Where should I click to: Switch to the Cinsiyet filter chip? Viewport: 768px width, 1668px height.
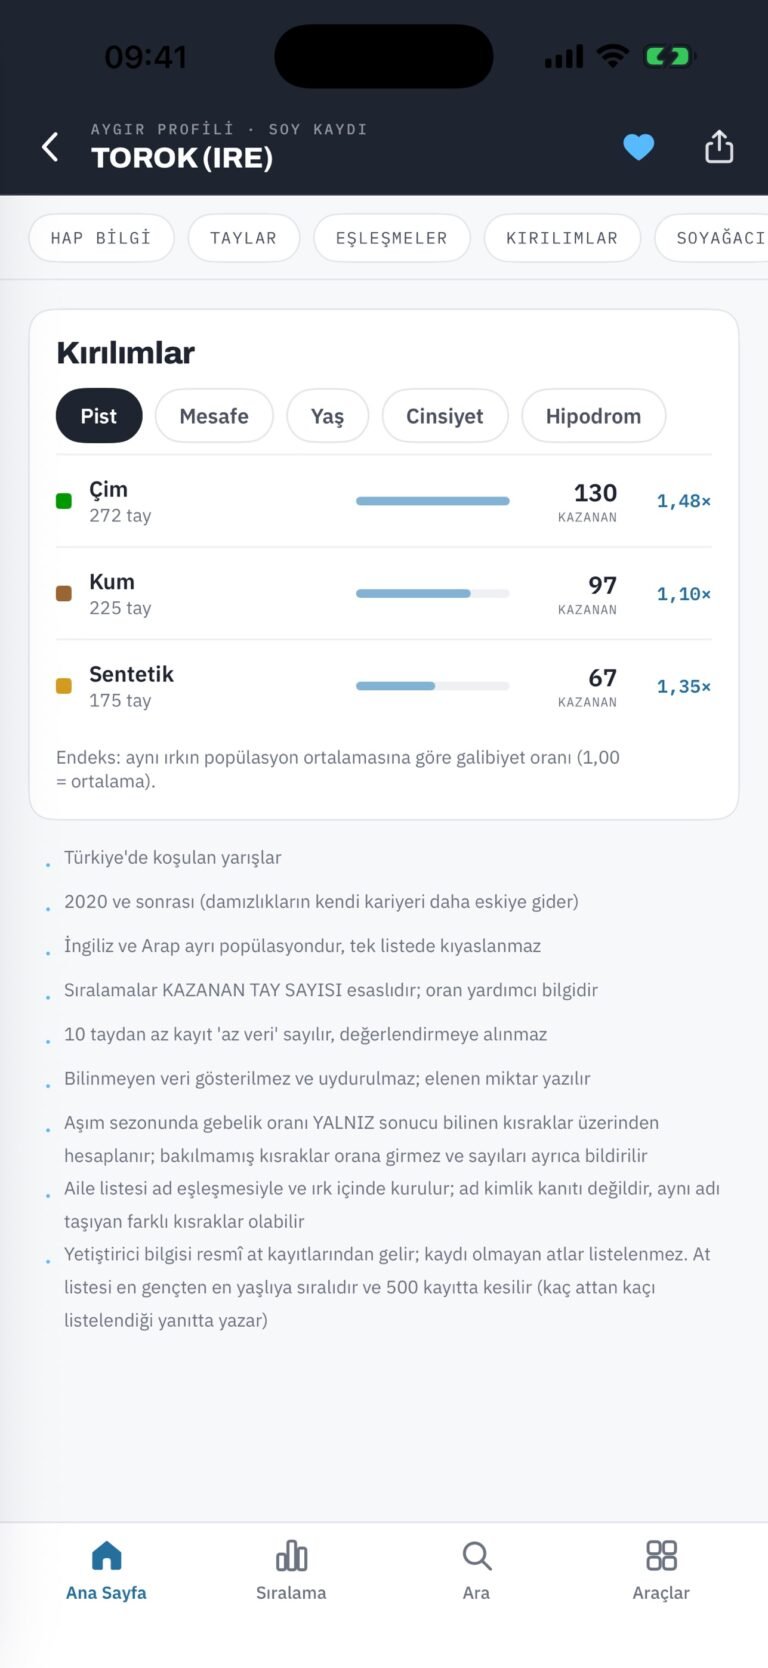[445, 416]
